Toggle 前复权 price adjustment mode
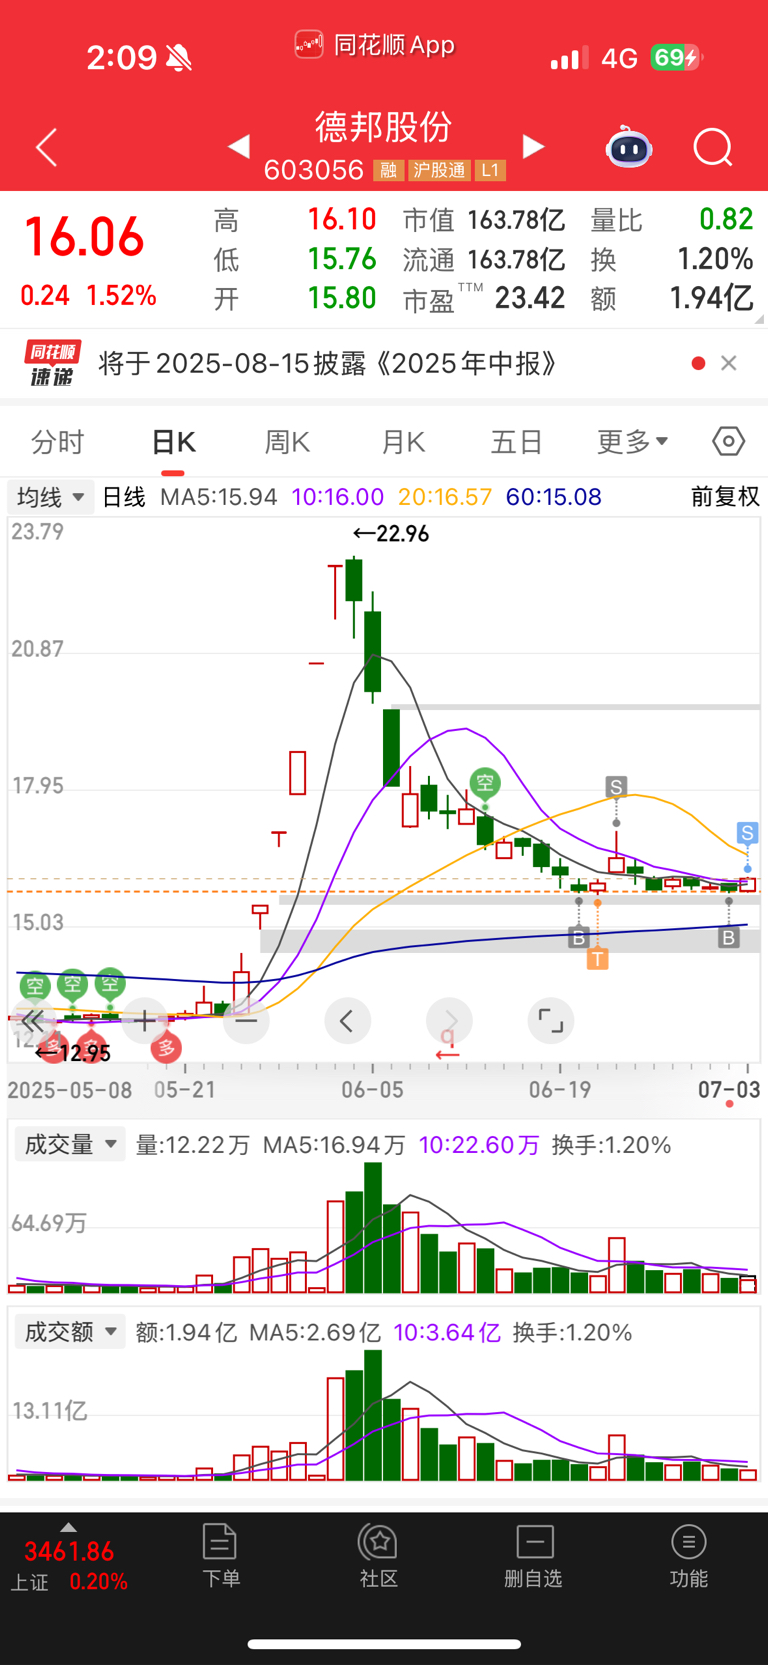The width and height of the screenshot is (769, 1665). (x=726, y=497)
